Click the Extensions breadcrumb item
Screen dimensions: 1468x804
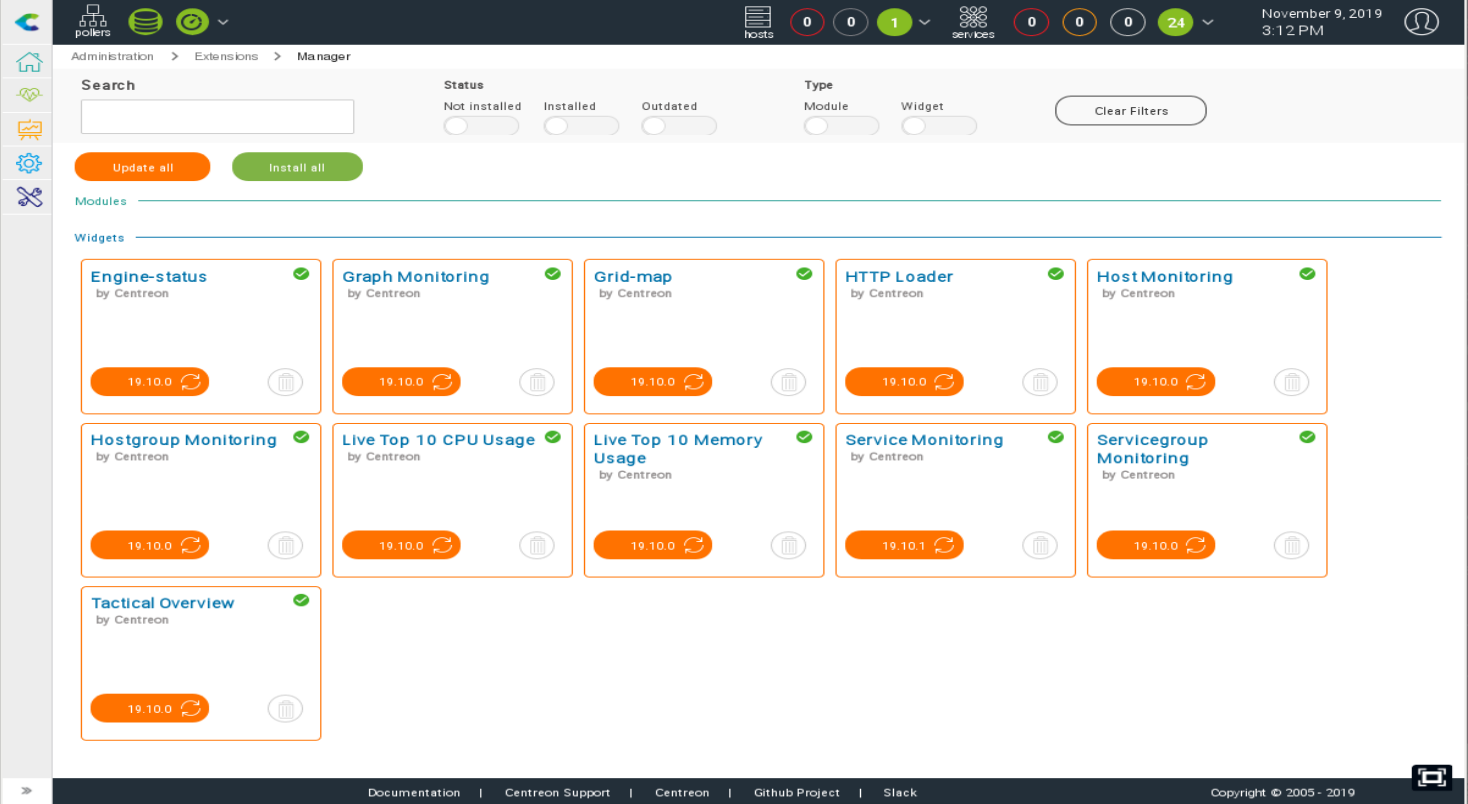click(226, 57)
